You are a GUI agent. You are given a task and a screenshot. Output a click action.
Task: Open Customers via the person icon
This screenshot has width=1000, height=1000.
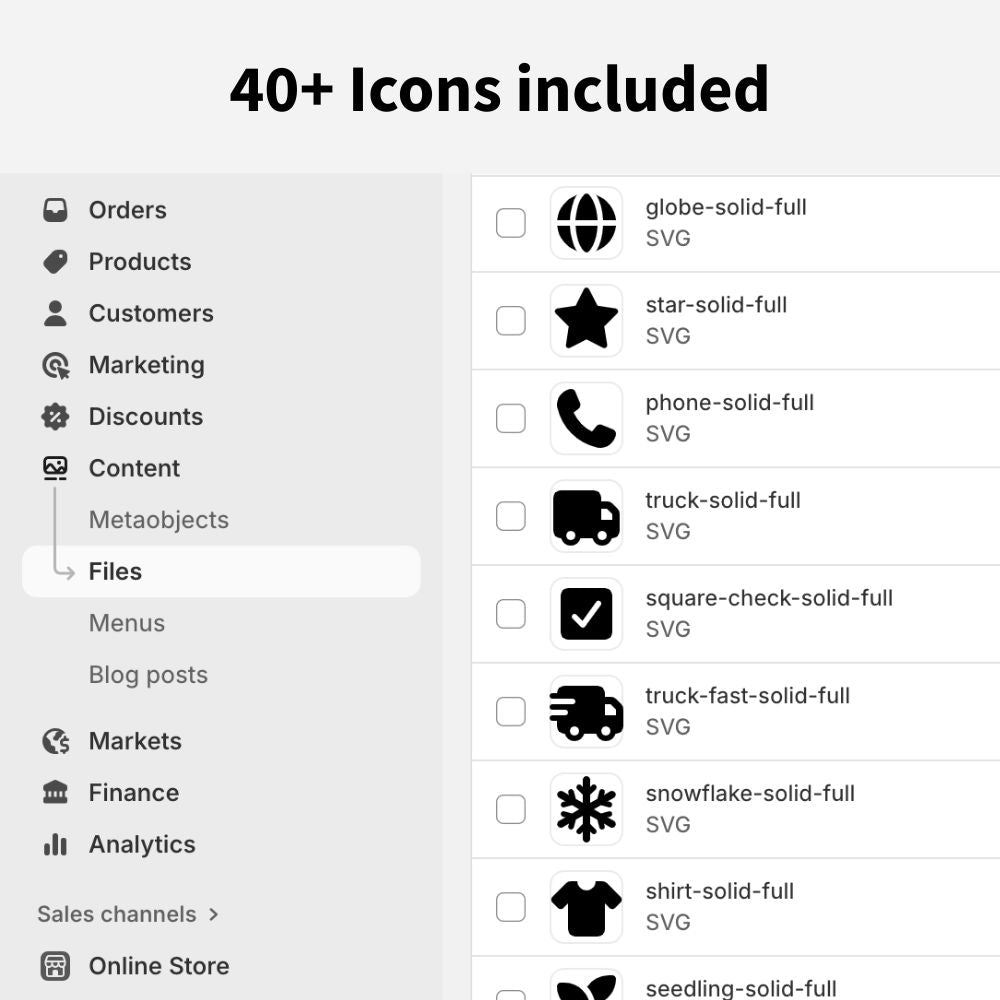[x=55, y=313]
